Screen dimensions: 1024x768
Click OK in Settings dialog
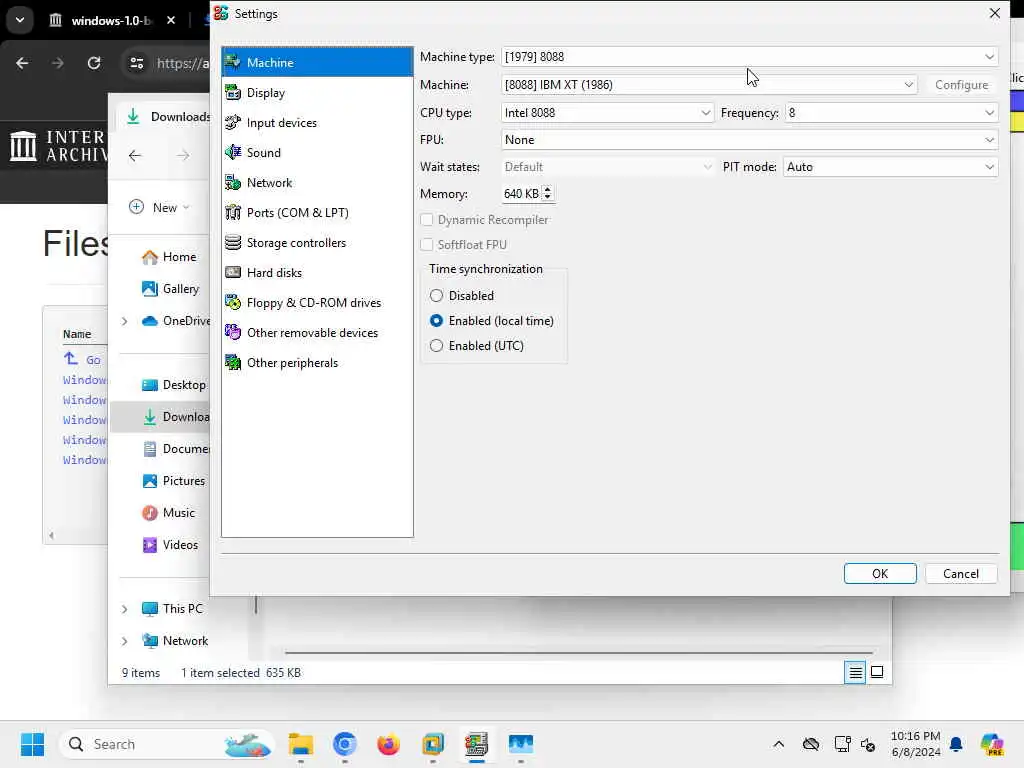[x=880, y=573]
